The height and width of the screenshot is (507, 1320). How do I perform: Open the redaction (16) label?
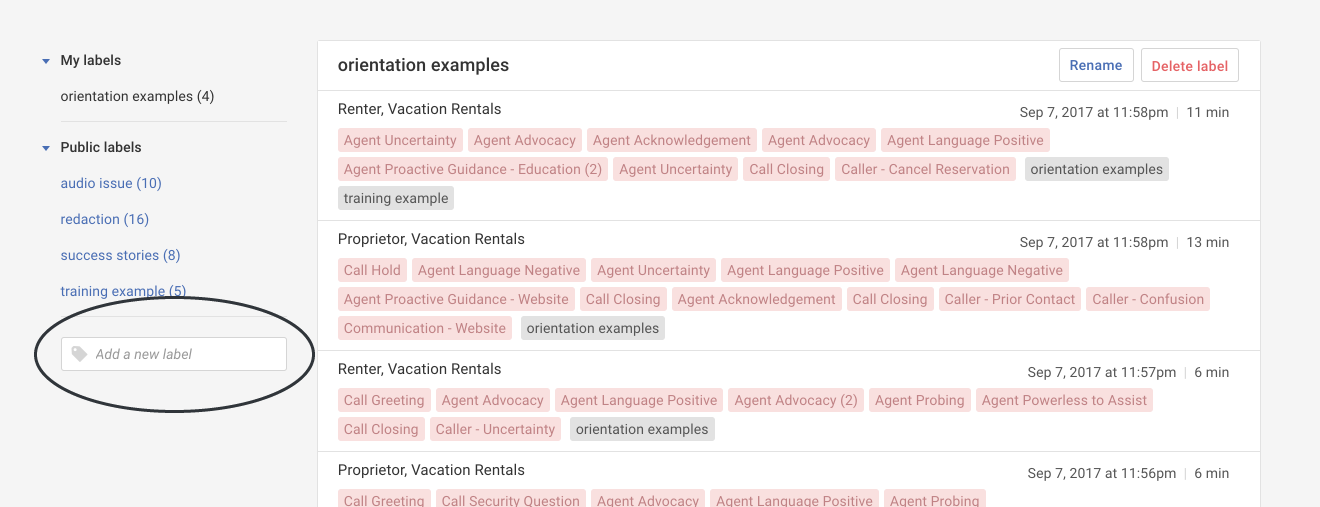pos(104,219)
